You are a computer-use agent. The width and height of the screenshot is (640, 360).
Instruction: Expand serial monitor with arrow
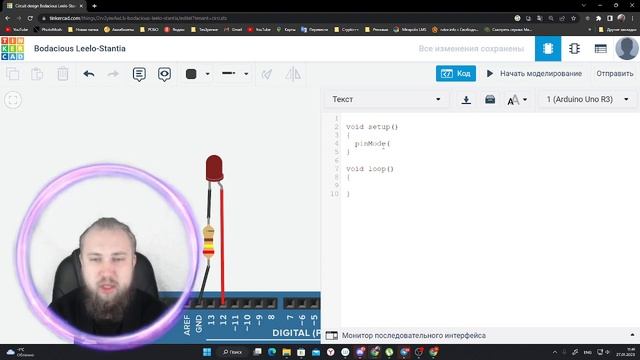632,335
